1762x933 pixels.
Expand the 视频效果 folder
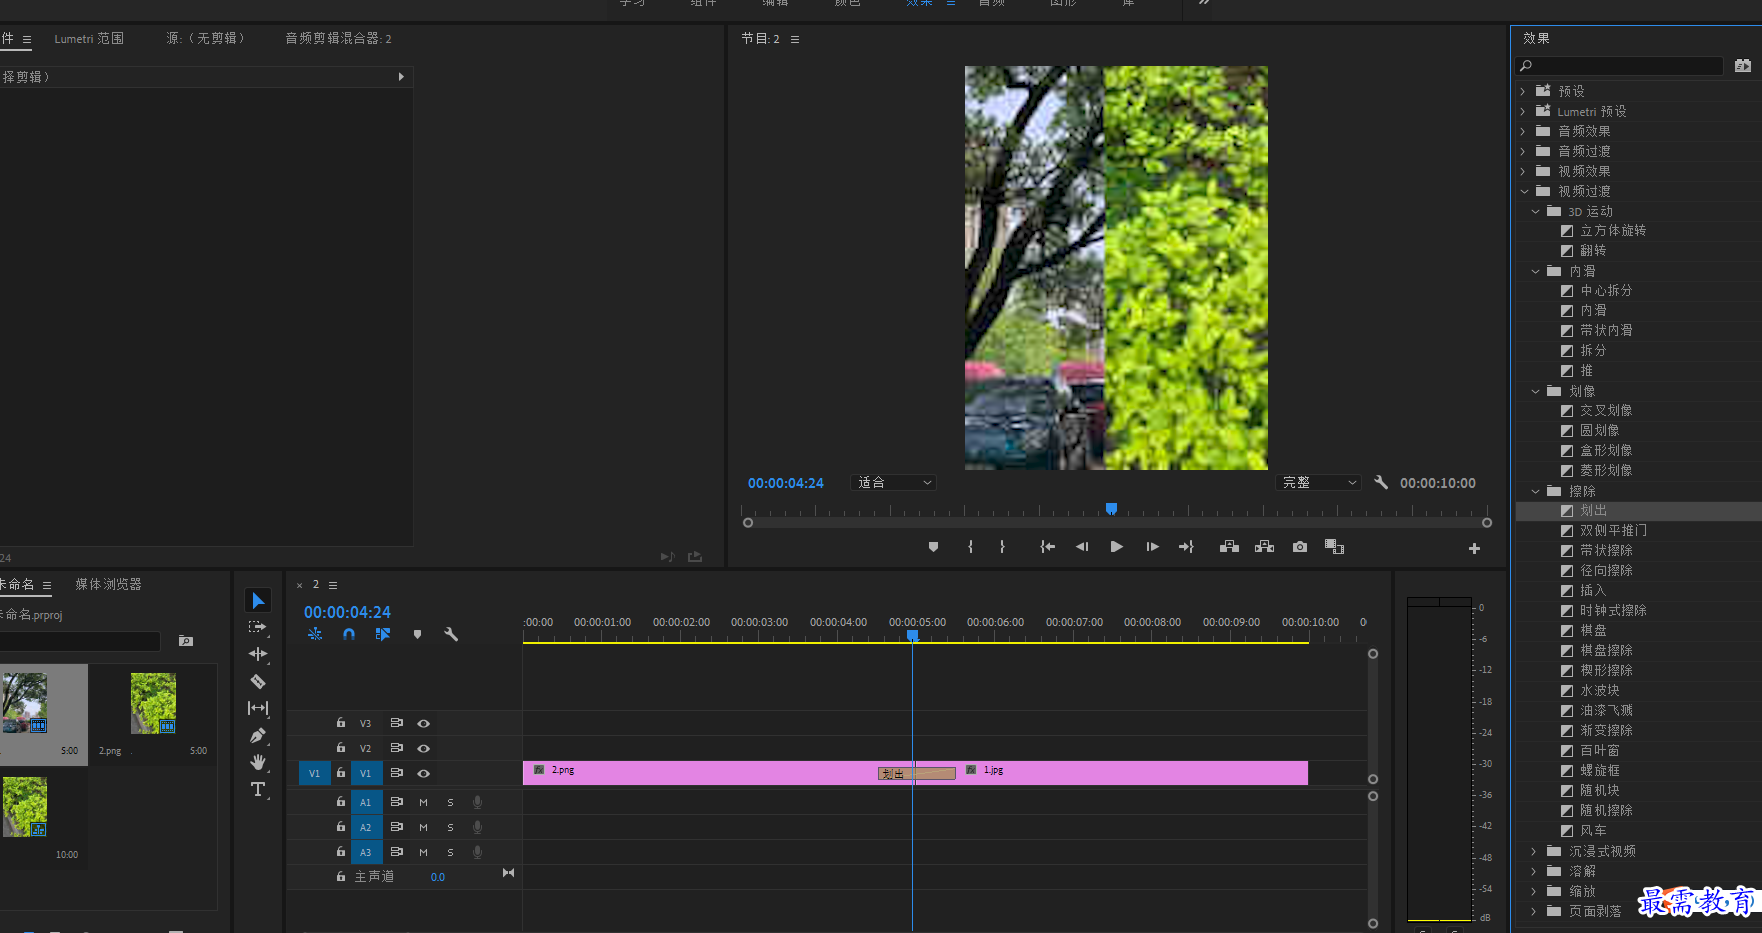coord(1523,171)
